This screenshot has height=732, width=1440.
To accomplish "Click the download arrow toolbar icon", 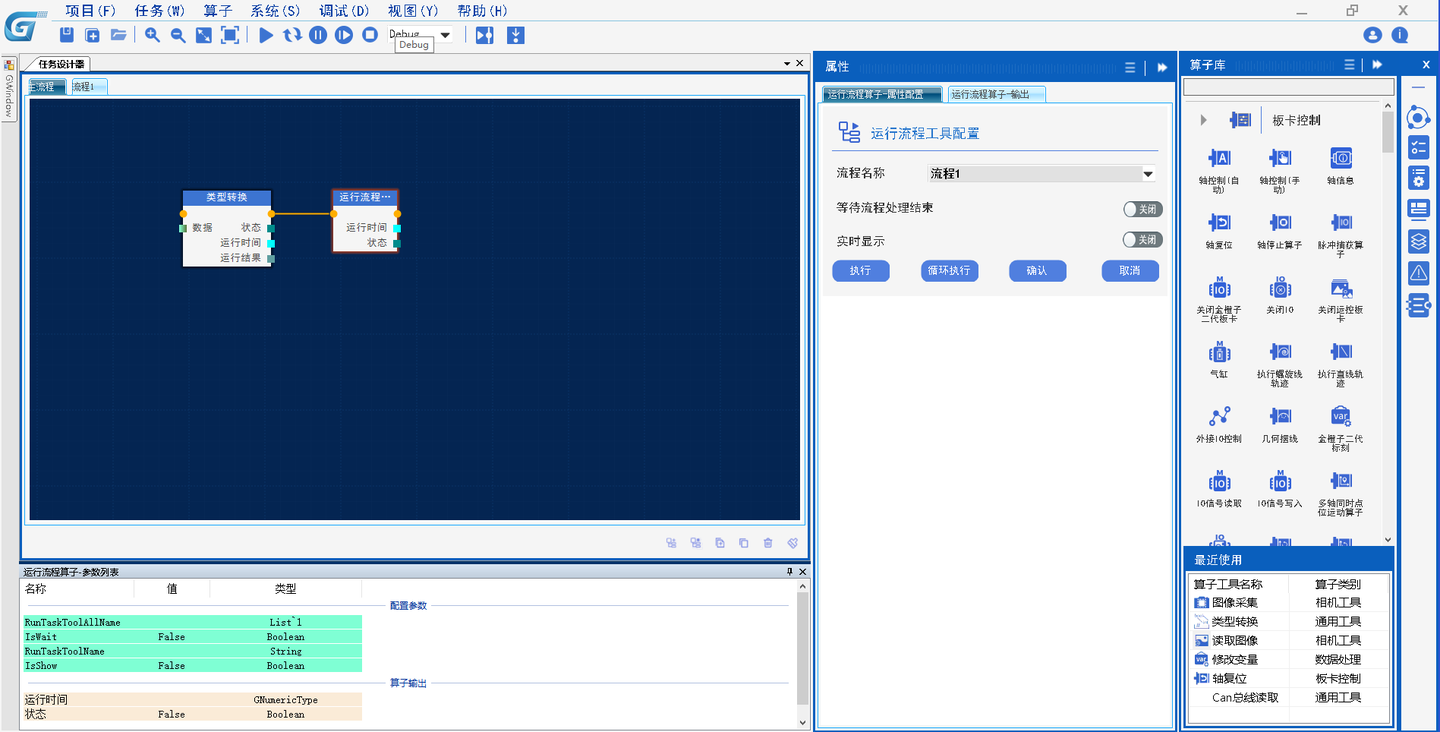I will point(515,35).
